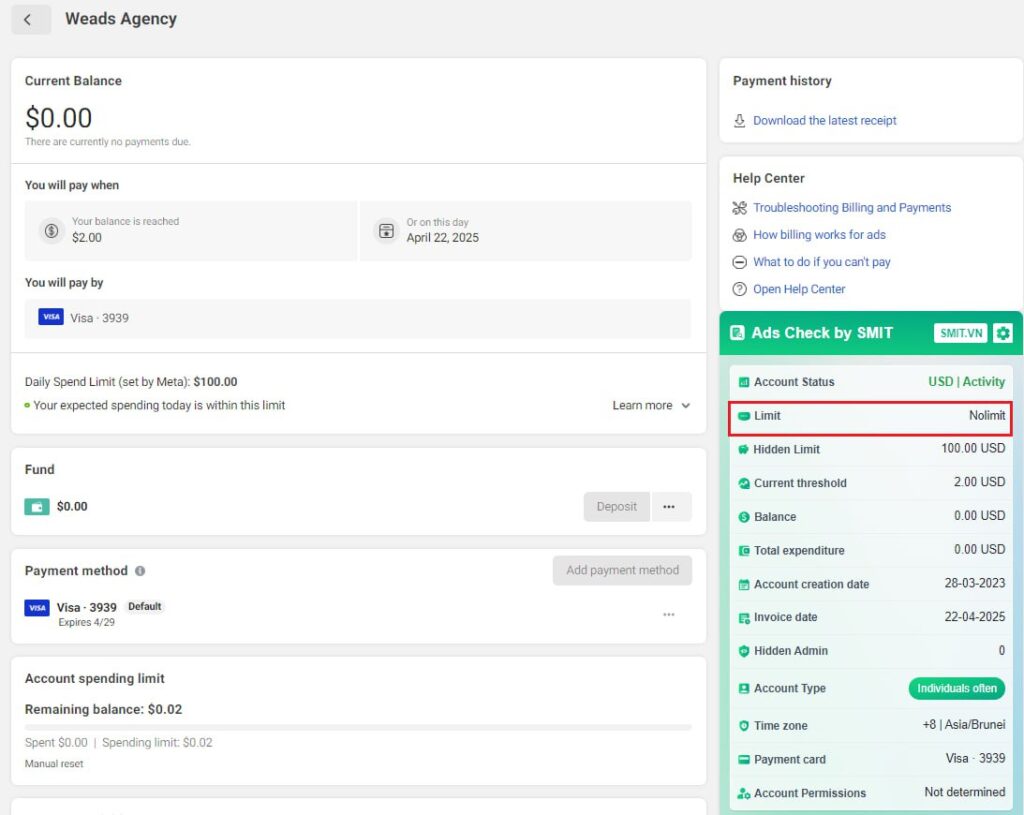Click the account spending limit progress bar
Screen dimensions: 1024x815
click(358, 727)
